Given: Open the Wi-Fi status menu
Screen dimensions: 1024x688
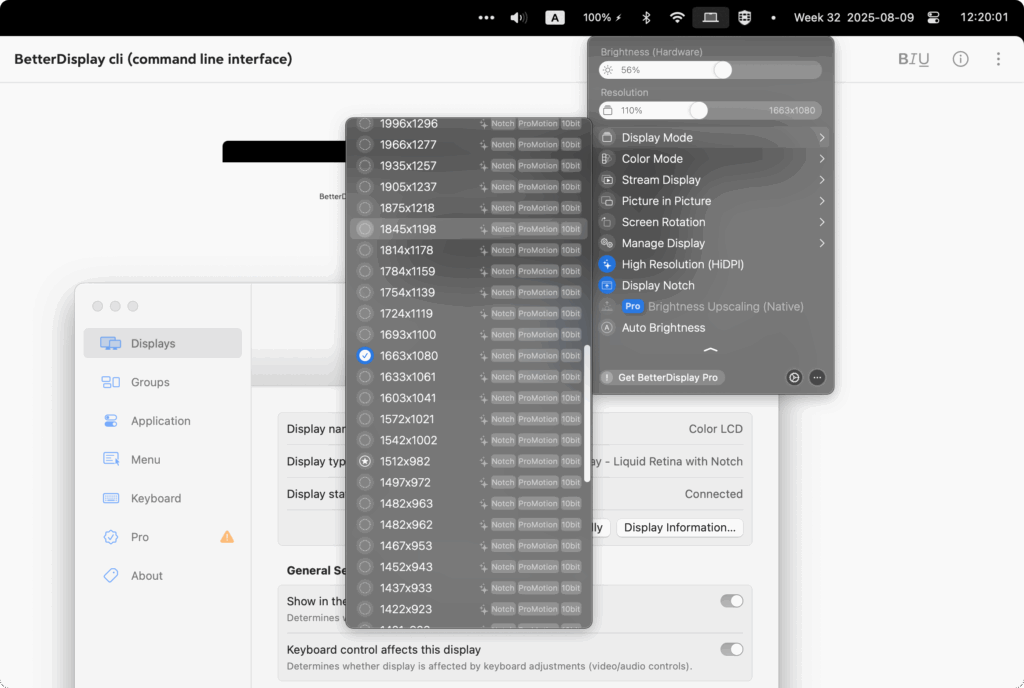Looking at the screenshot, I should pyautogui.click(x=677, y=18).
